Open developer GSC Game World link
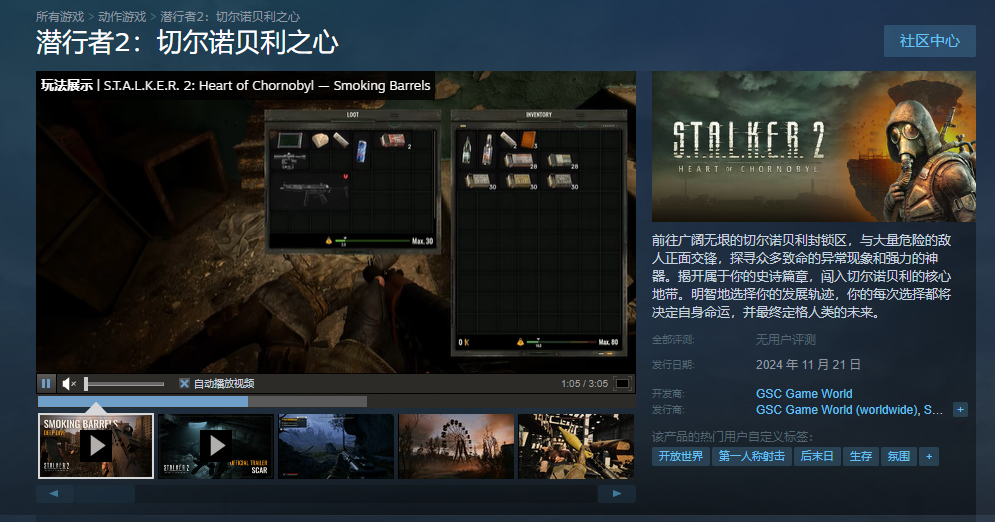 (x=804, y=394)
